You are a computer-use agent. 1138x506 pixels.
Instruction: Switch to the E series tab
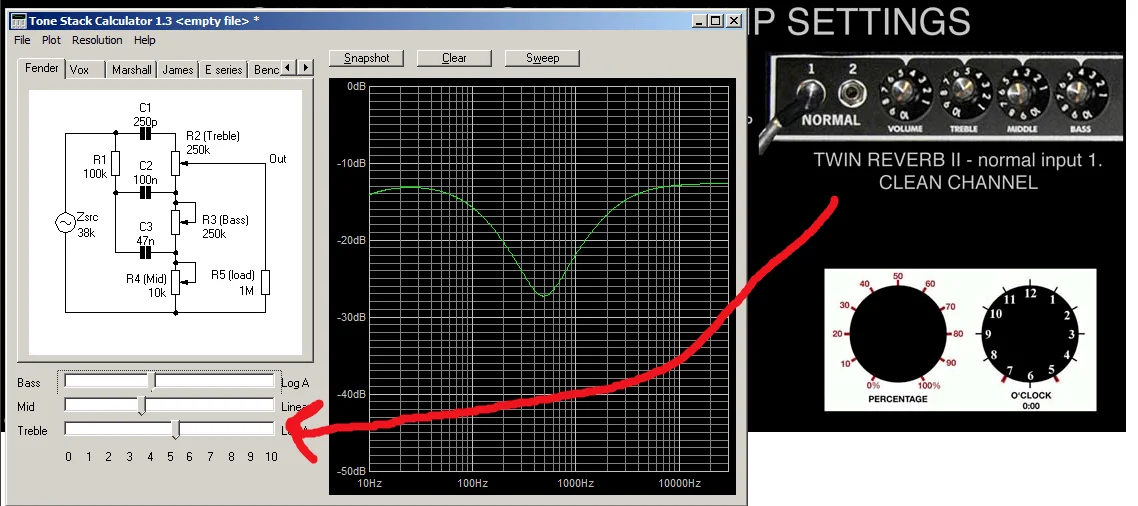coord(224,70)
